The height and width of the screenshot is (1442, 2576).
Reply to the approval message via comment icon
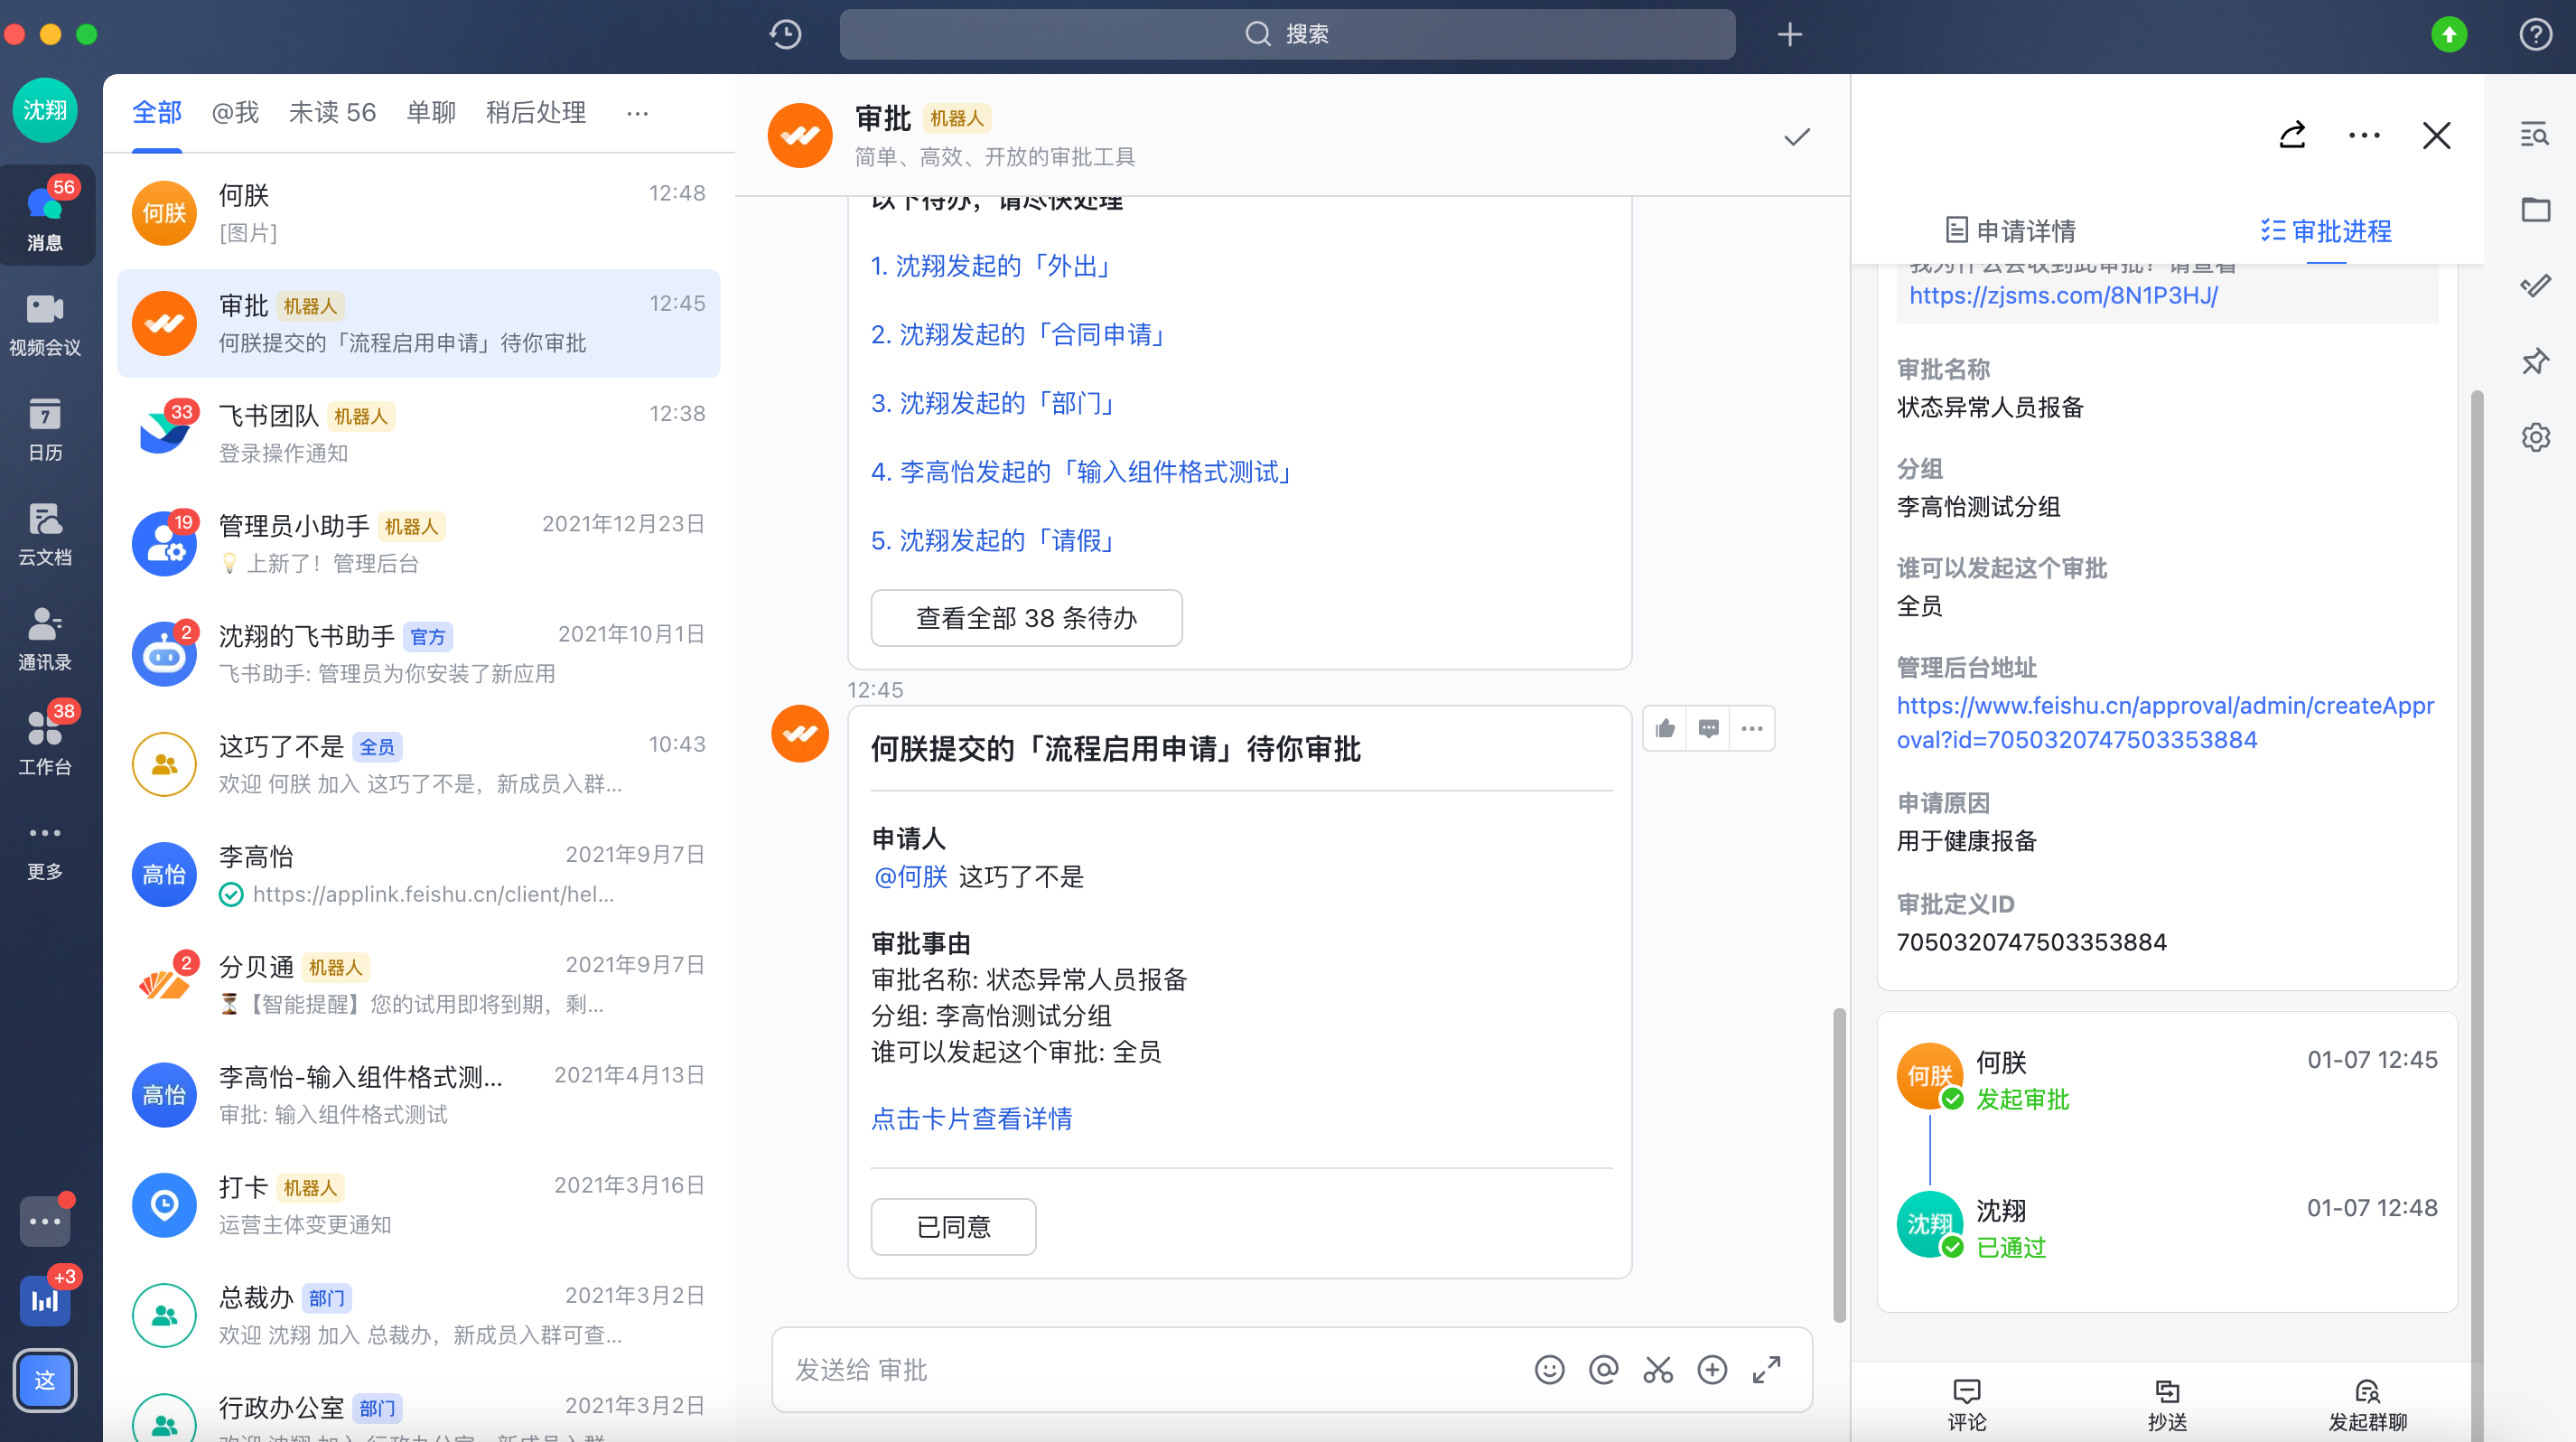tap(1708, 728)
